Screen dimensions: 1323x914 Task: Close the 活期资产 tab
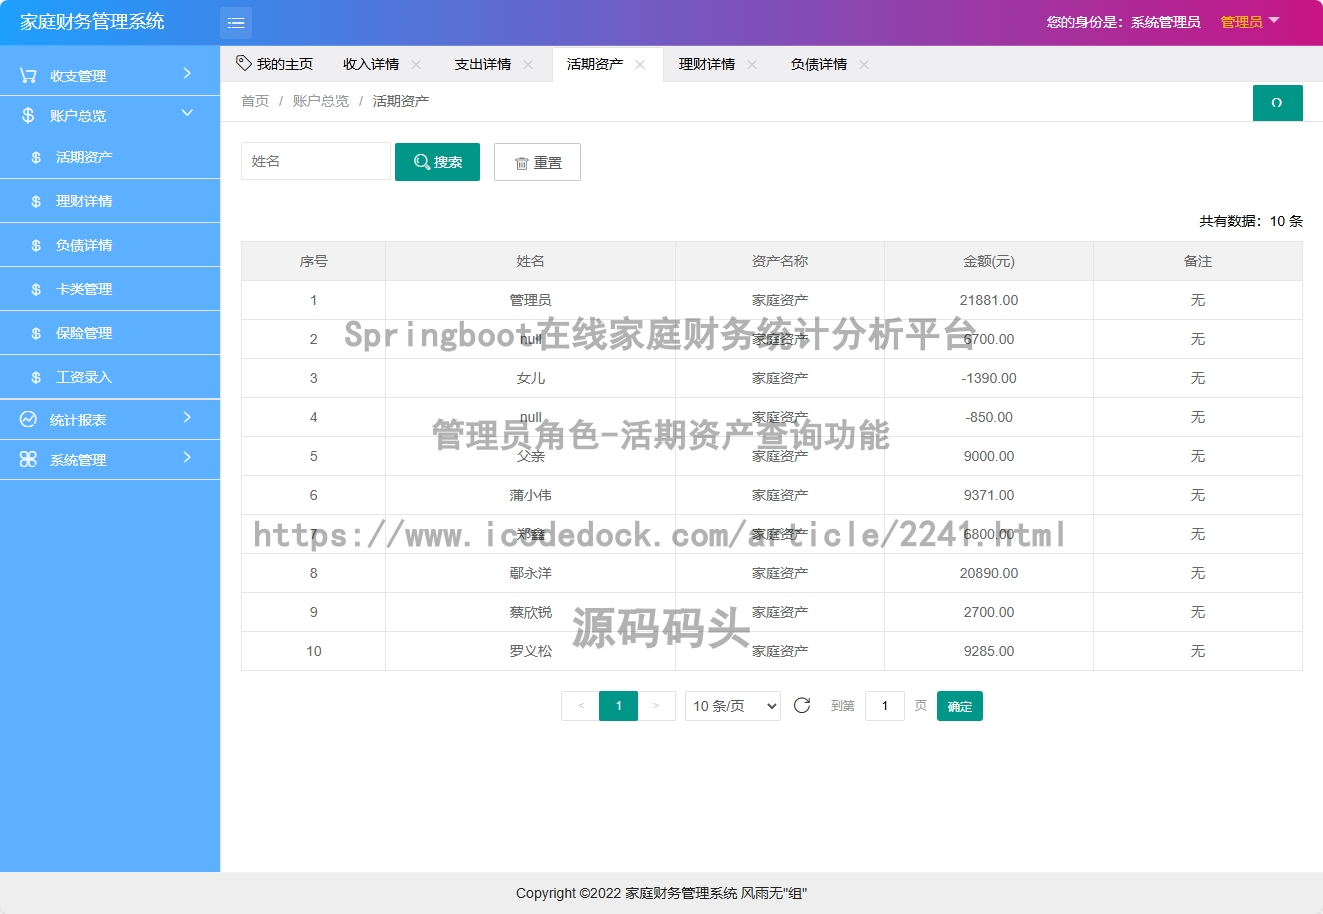tap(640, 64)
